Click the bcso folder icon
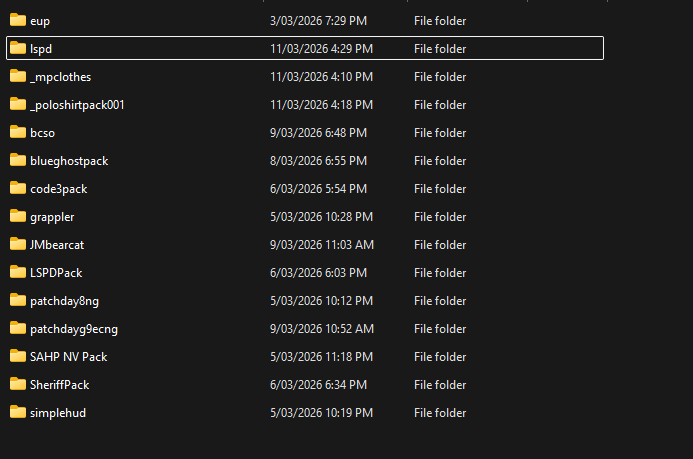 click(x=17, y=132)
